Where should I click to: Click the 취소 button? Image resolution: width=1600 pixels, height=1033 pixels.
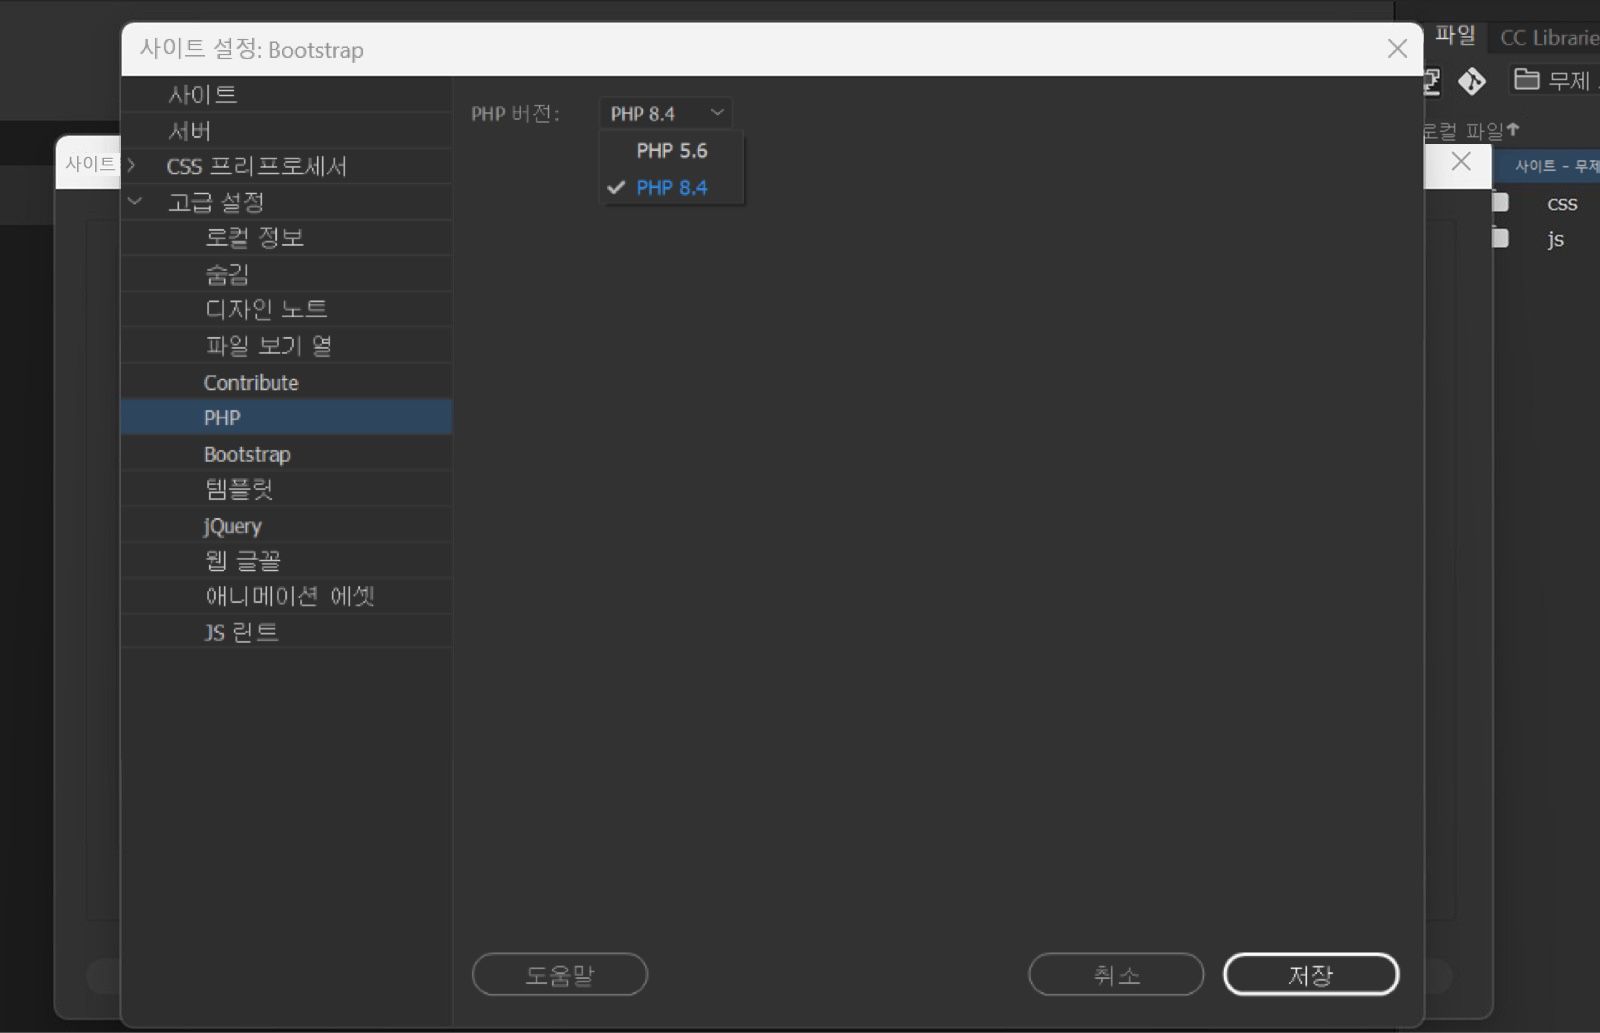pyautogui.click(x=1116, y=973)
